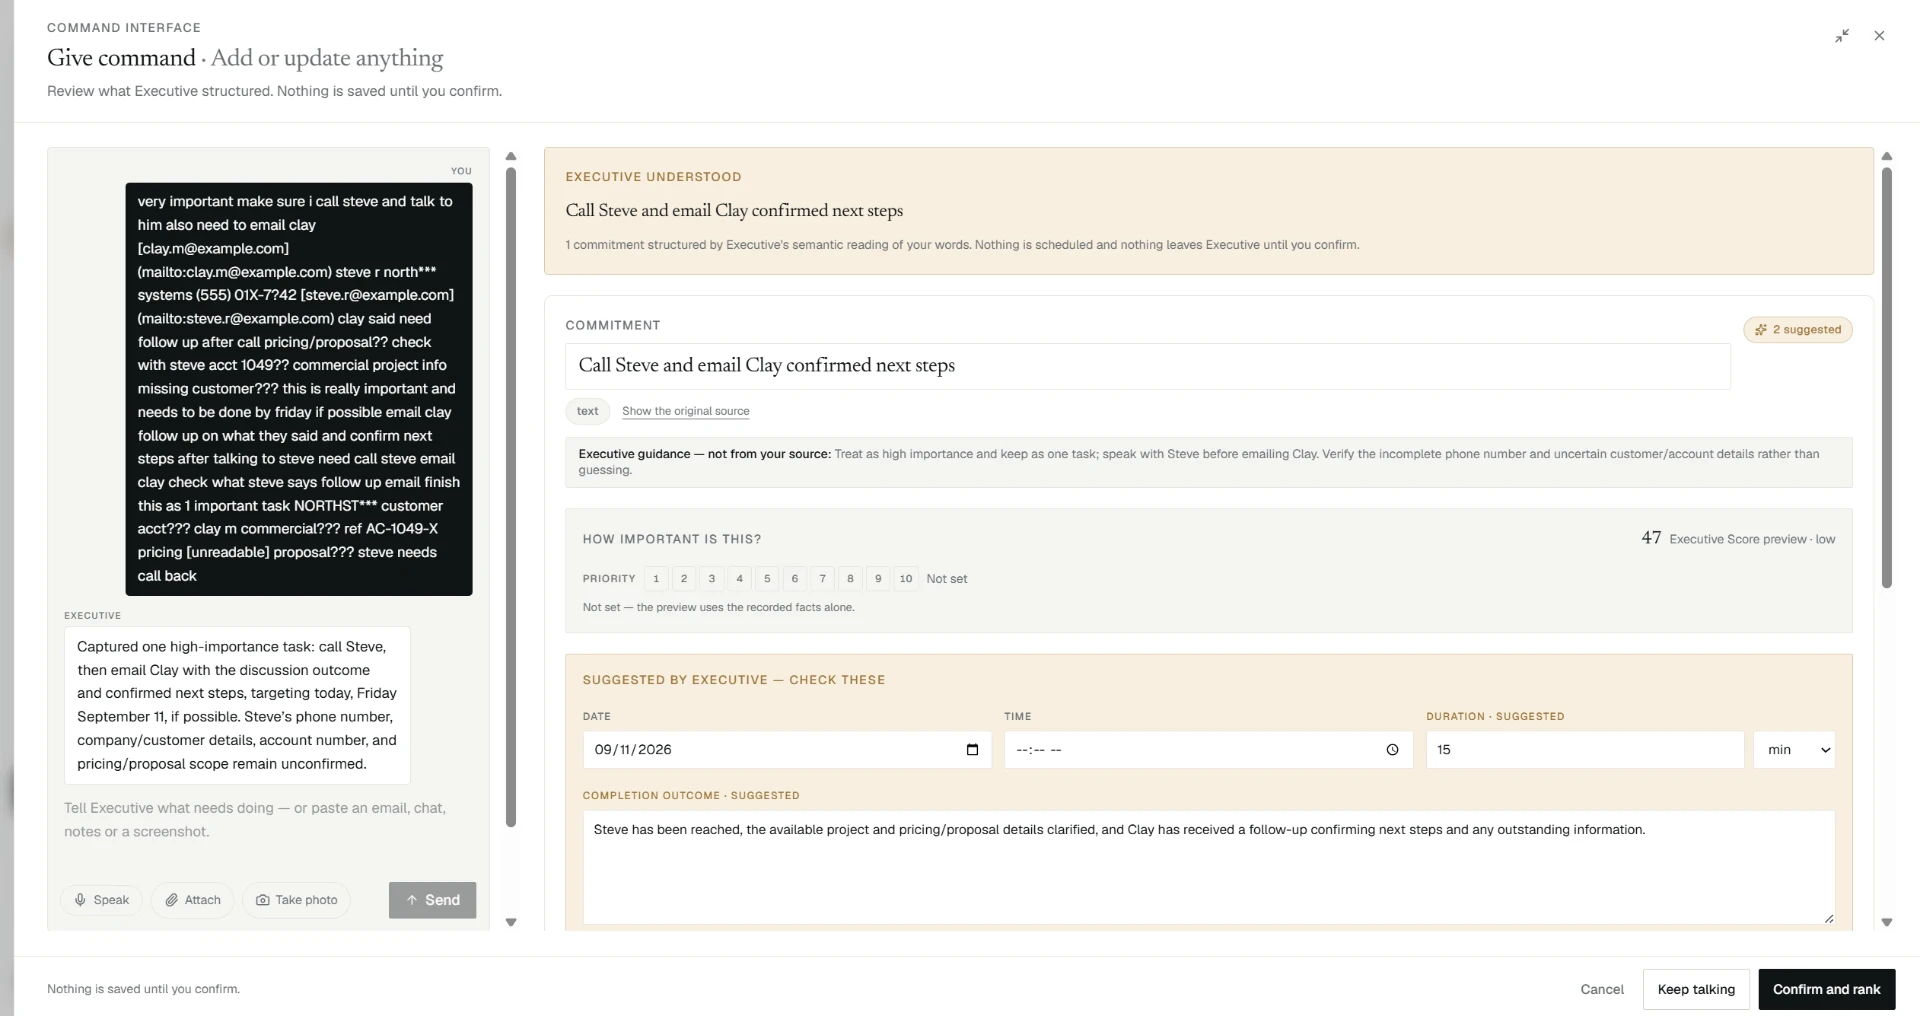The image size is (1920, 1016).
Task: Click the chat panel scrollbar thumb
Action: point(511,497)
